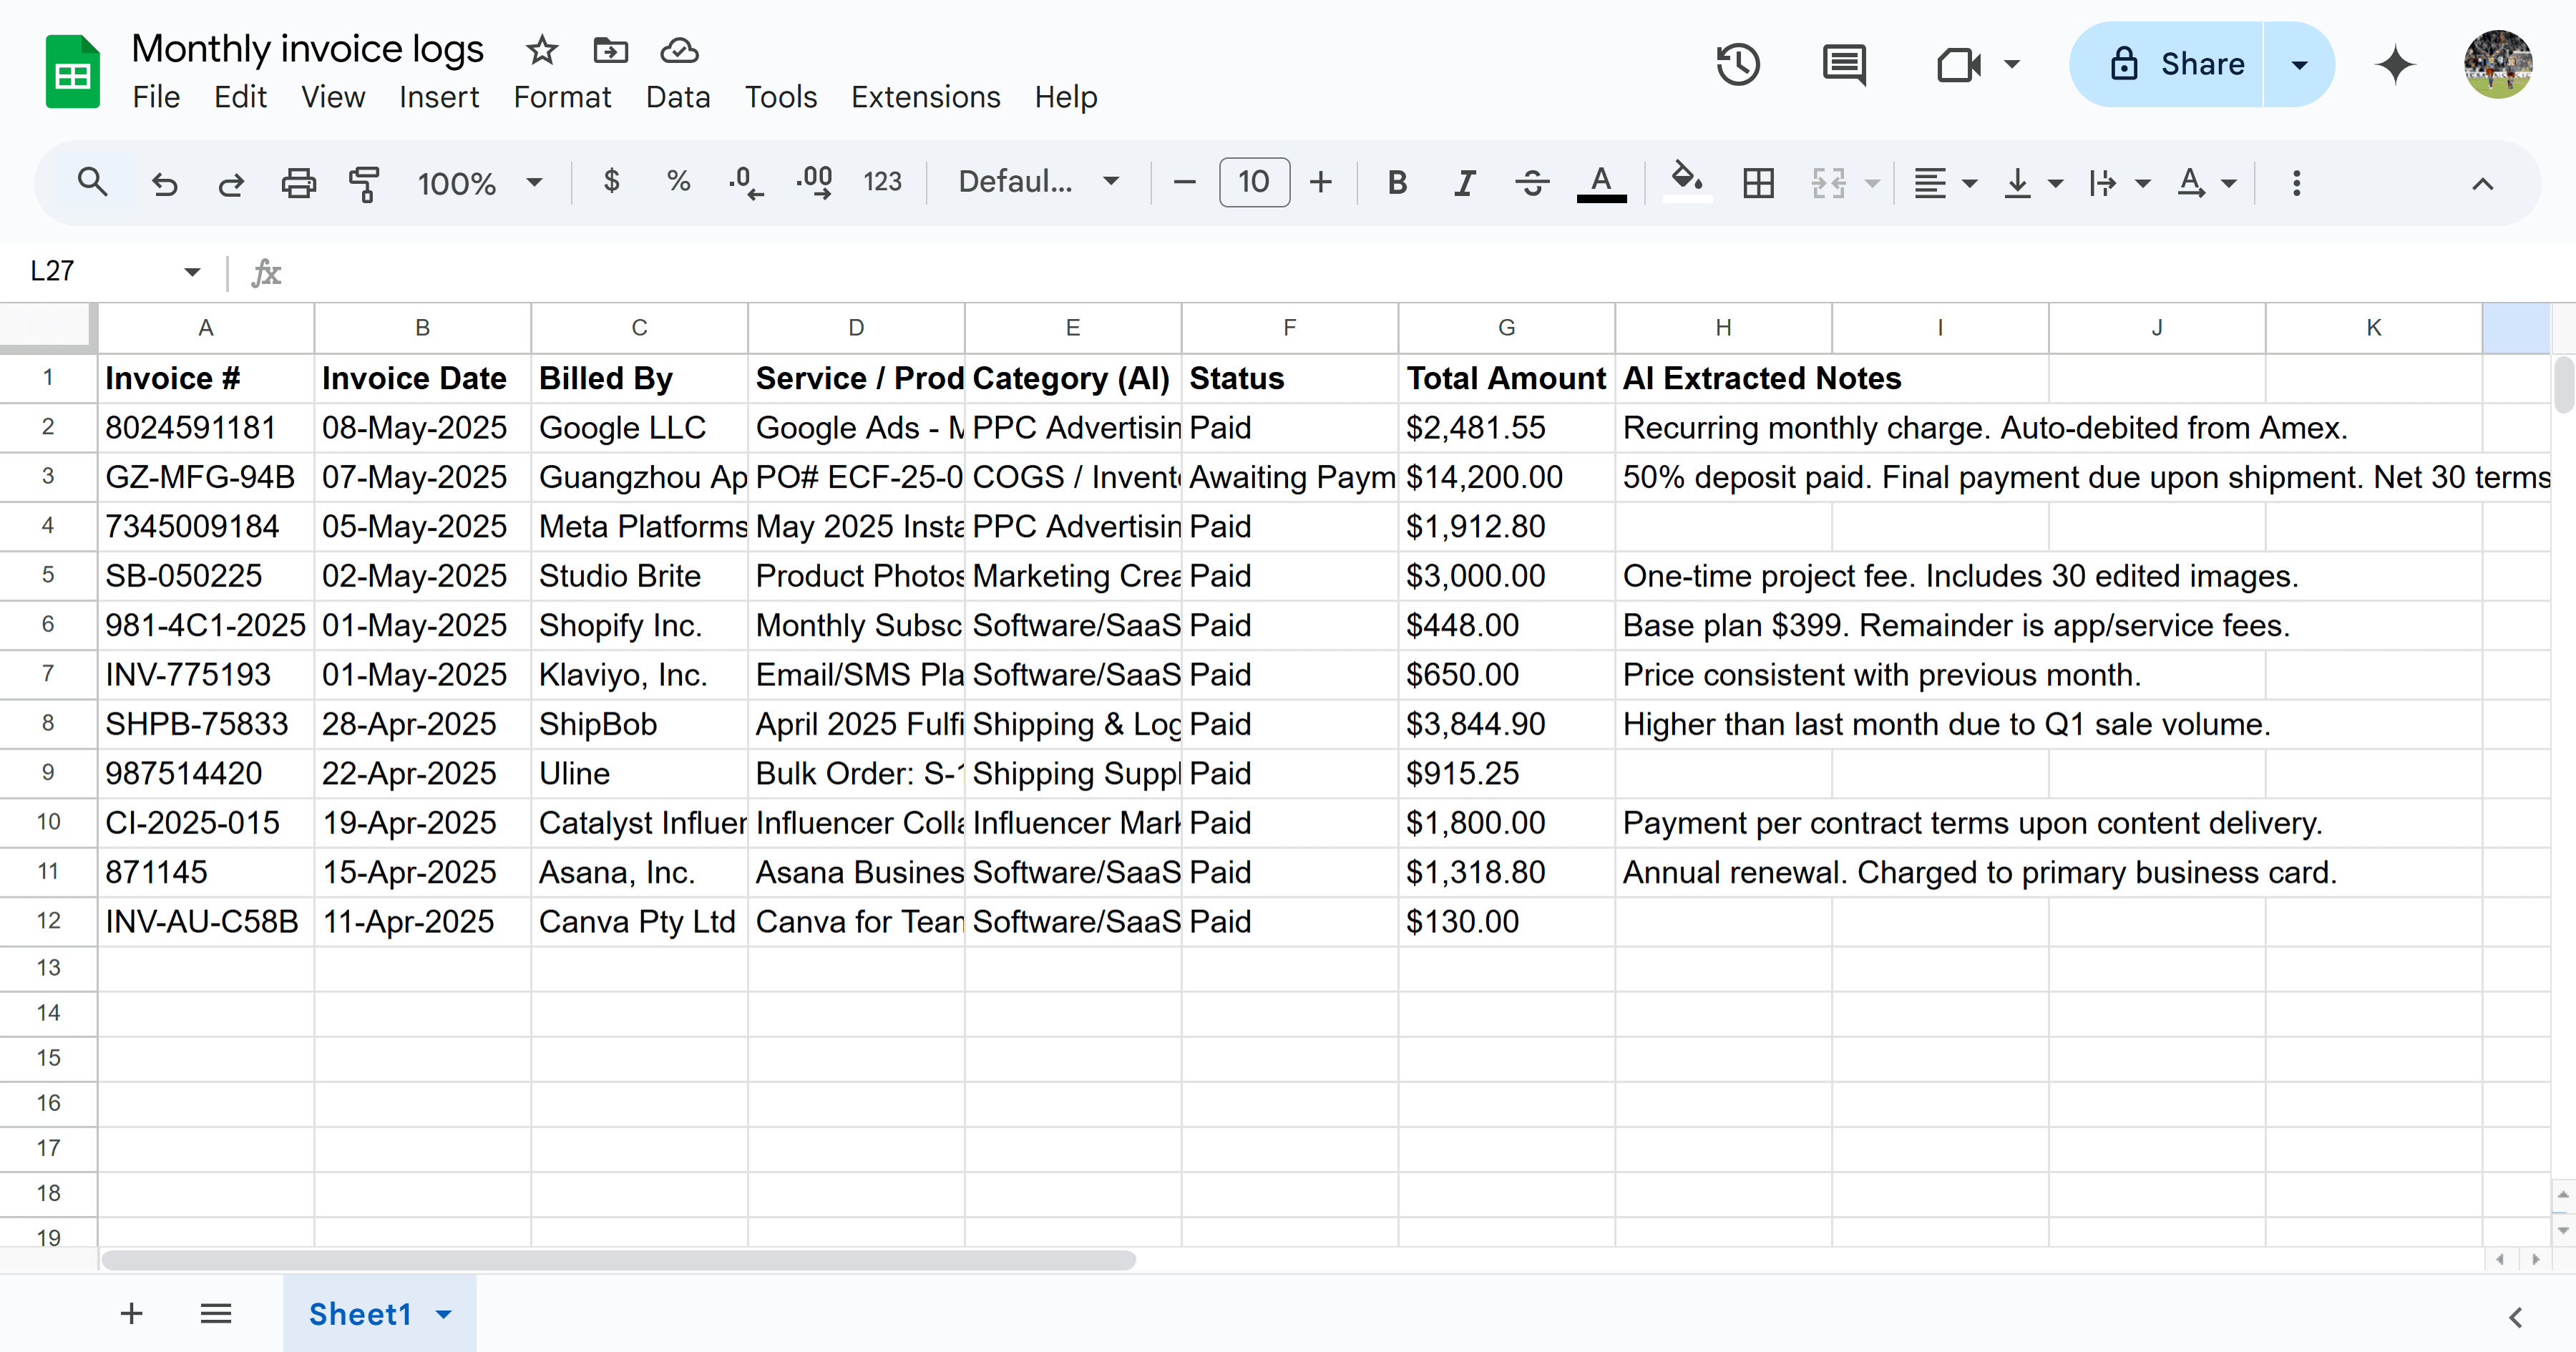
Task: Click into the formula bar
Action: pyautogui.click(x=1420, y=271)
